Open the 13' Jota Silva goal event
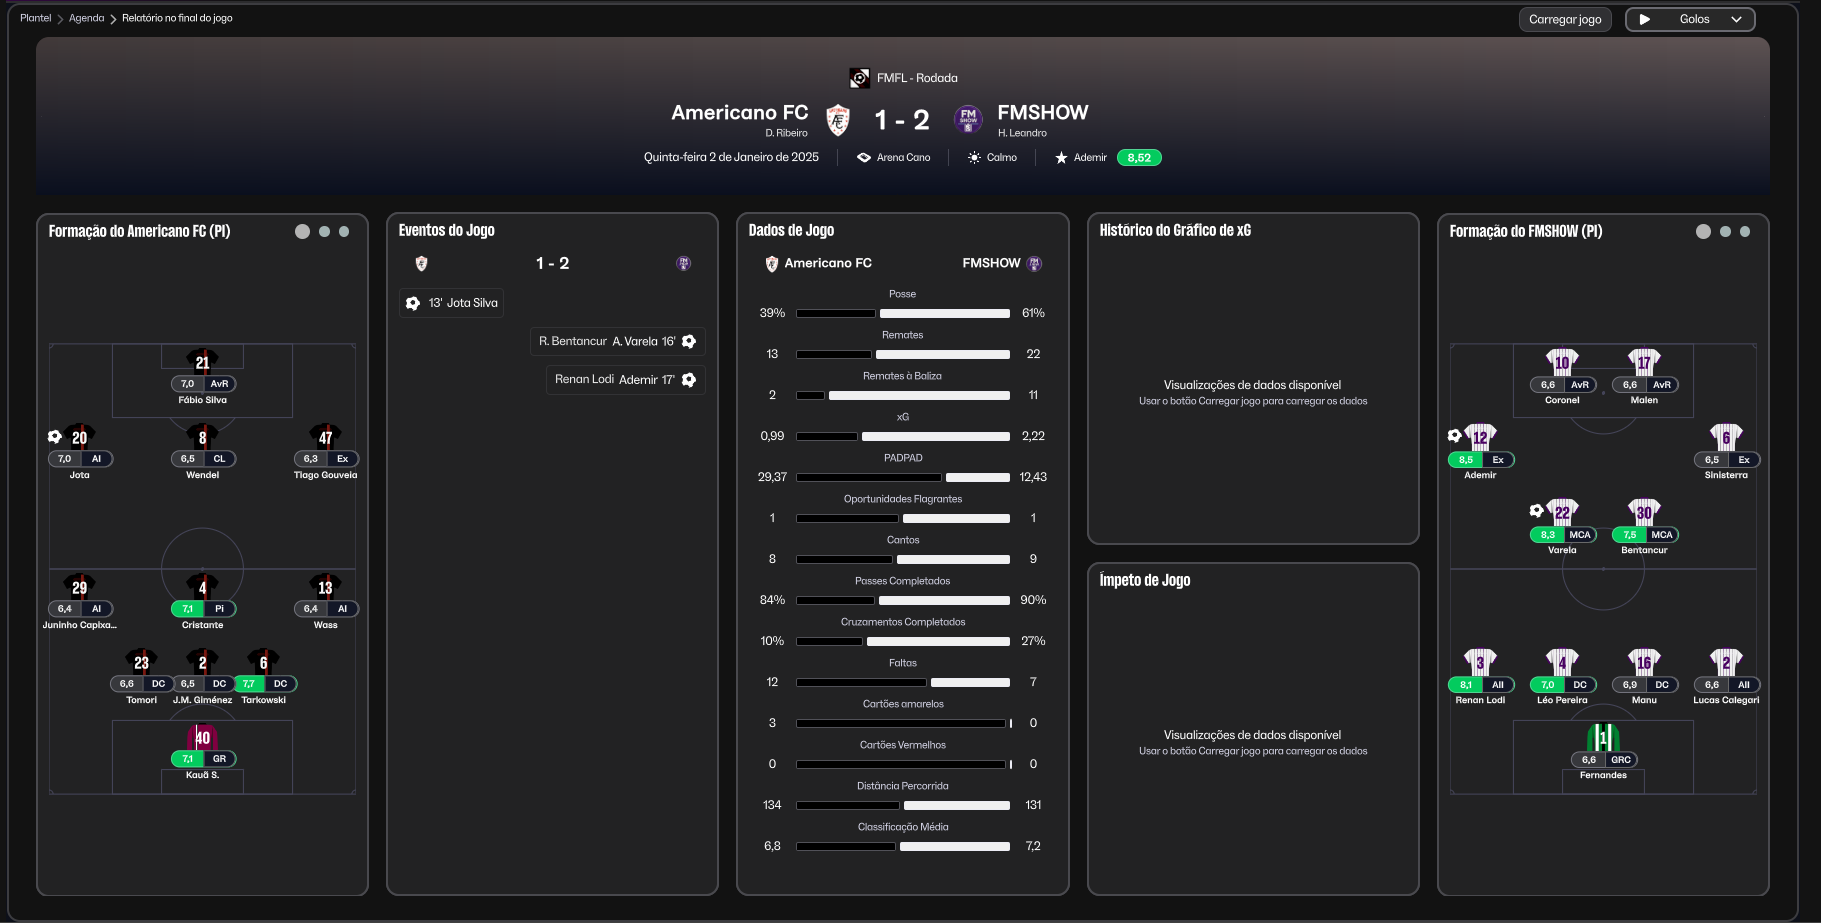 pos(451,303)
